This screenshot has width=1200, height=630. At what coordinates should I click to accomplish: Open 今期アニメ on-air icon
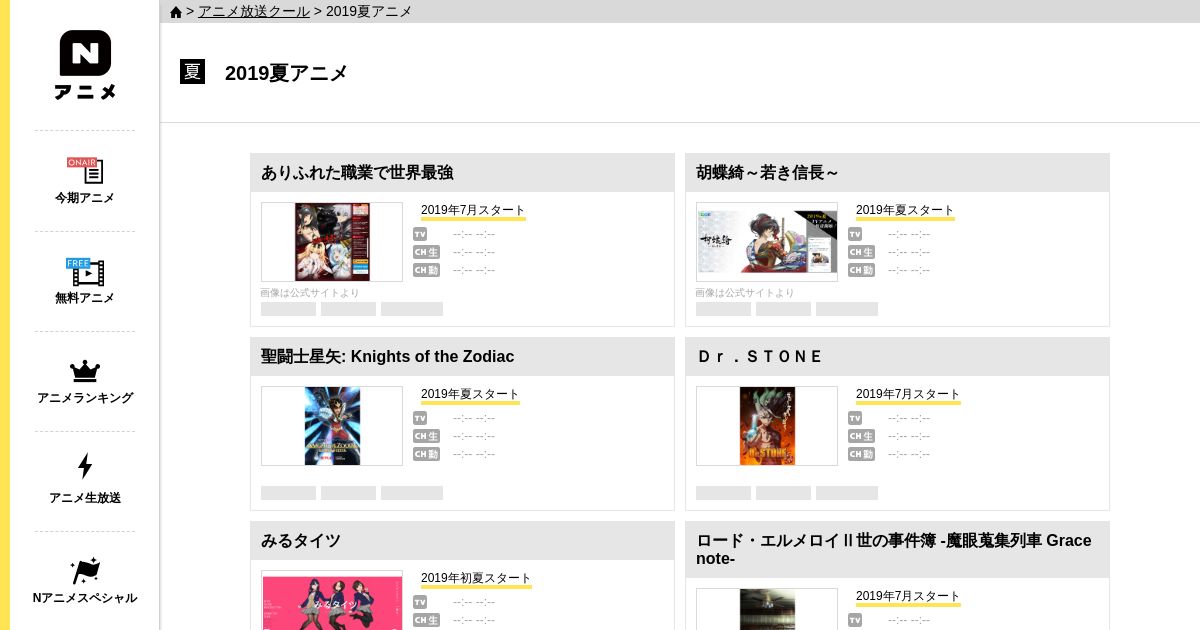(x=85, y=171)
